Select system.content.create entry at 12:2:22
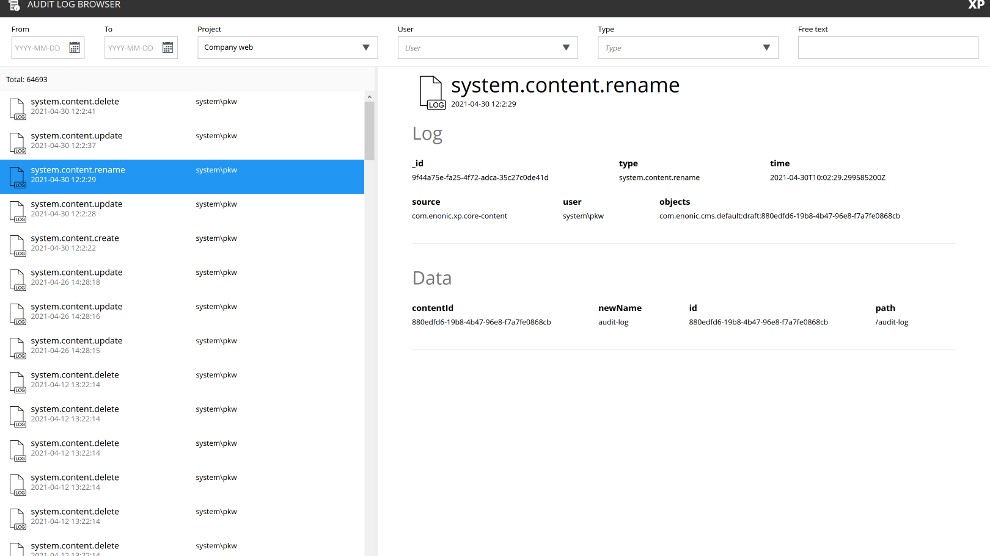This screenshot has width=990, height=556. pos(182,245)
